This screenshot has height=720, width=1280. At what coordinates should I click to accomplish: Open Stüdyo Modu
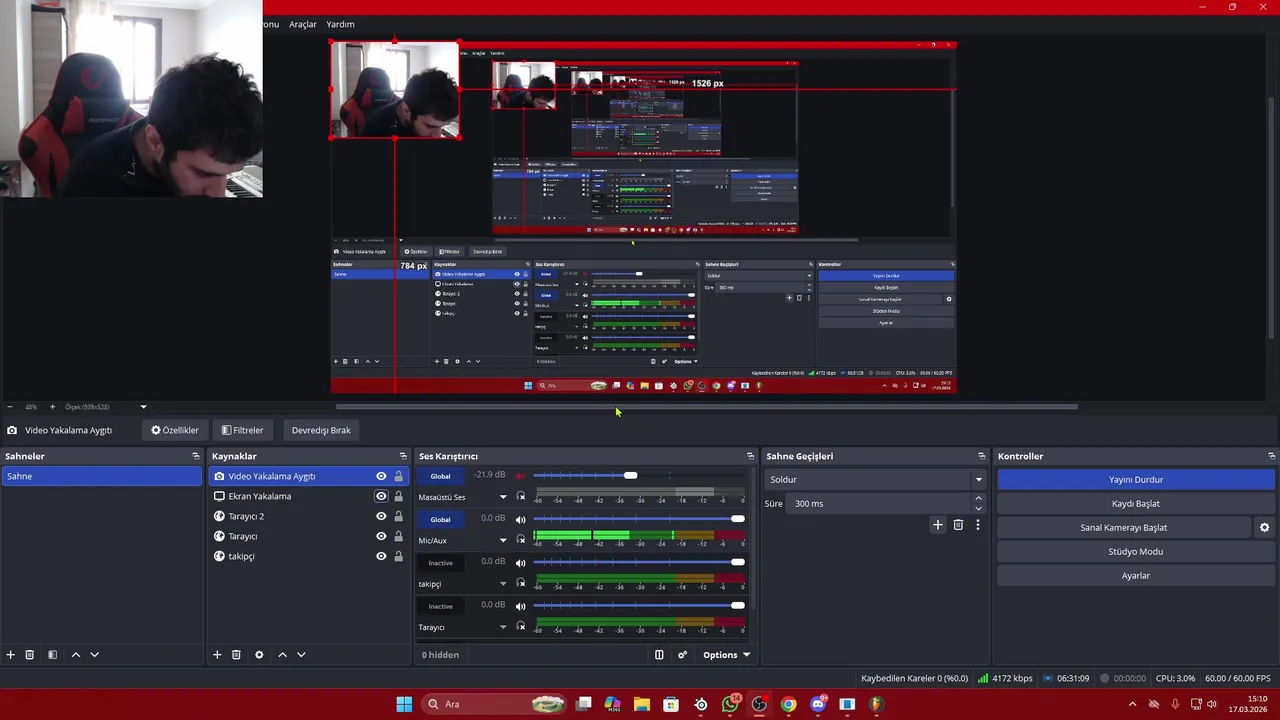[1136, 552]
